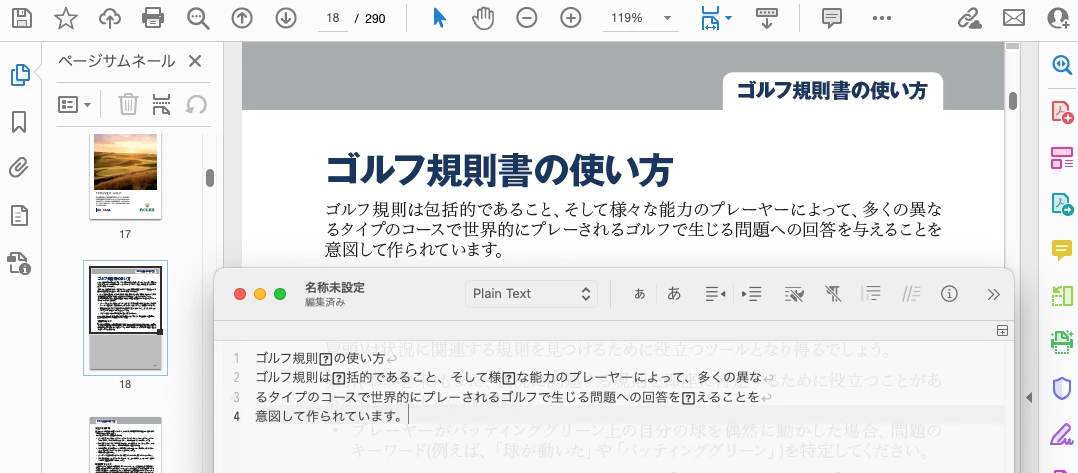Show overflow toolbar items chevron

tap(993, 294)
